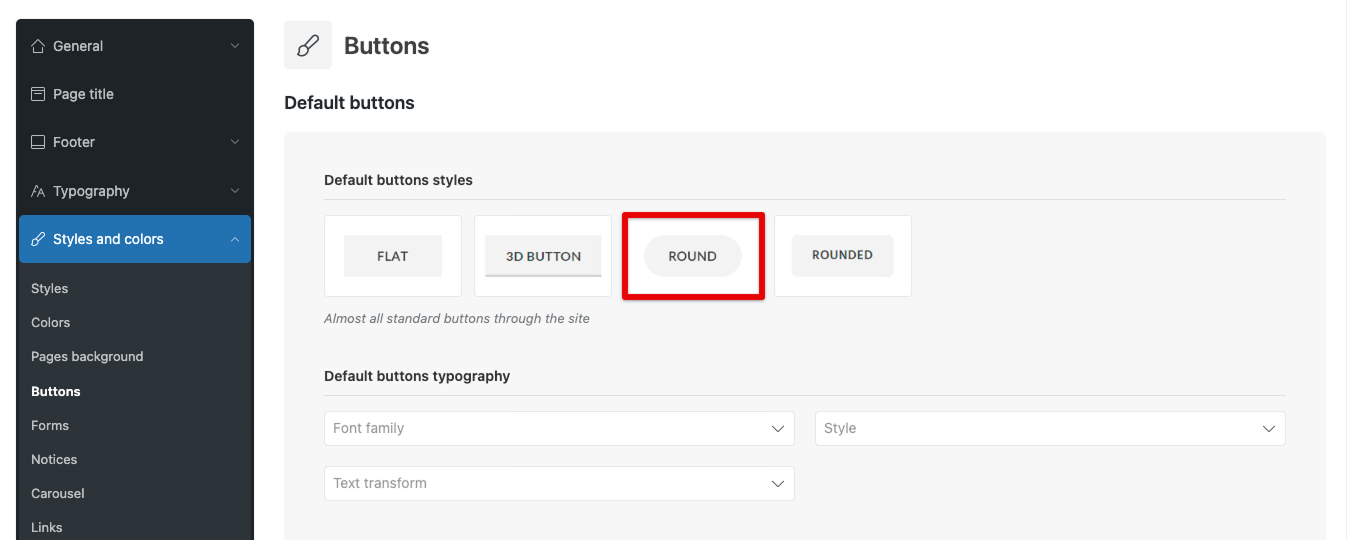The width and height of the screenshot is (1347, 540).
Task: Go to Pages background settings
Action: coord(87,357)
